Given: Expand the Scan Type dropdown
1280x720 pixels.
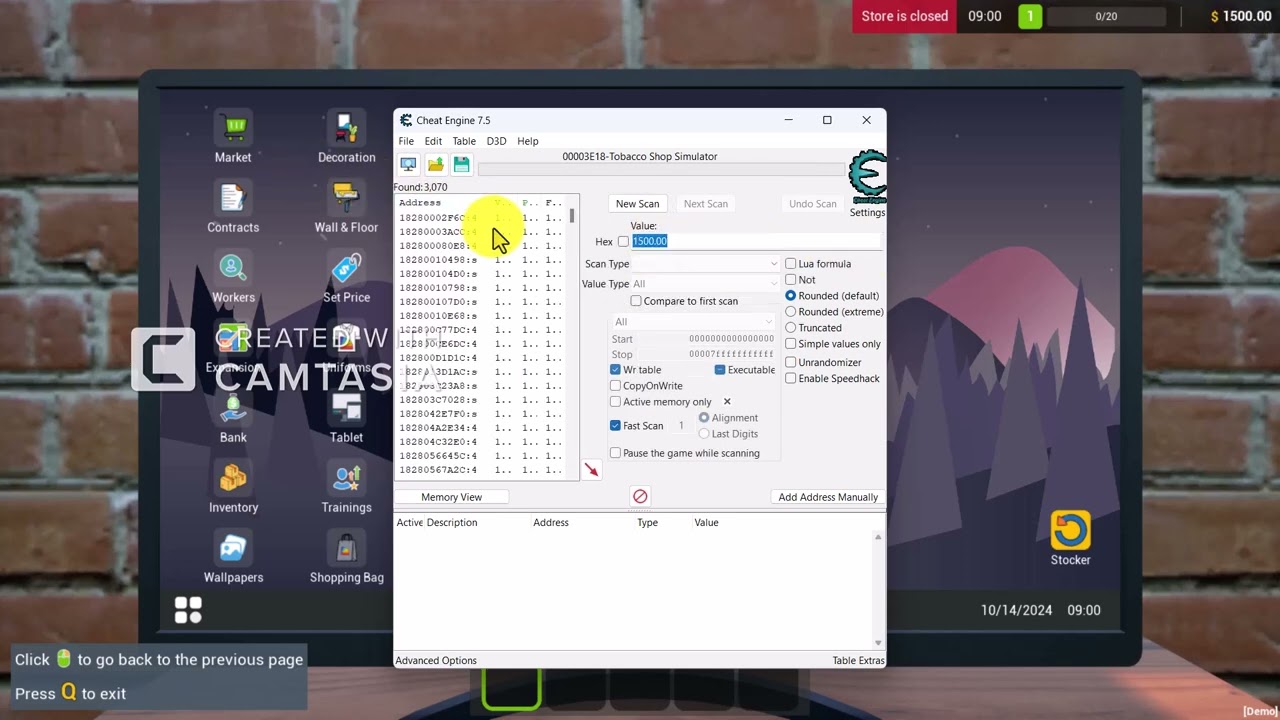Looking at the screenshot, I should 706,264.
